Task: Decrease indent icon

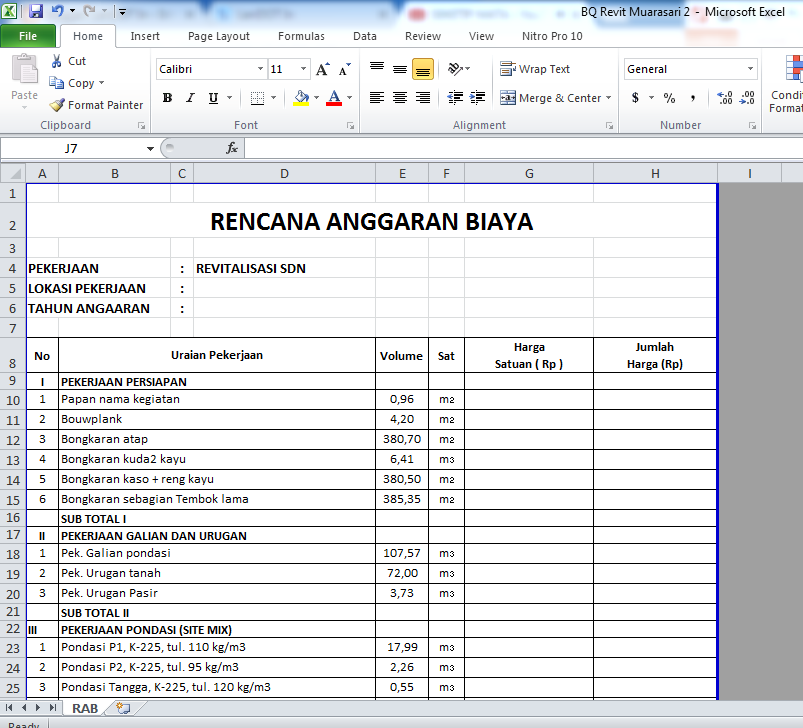Action: coord(455,98)
